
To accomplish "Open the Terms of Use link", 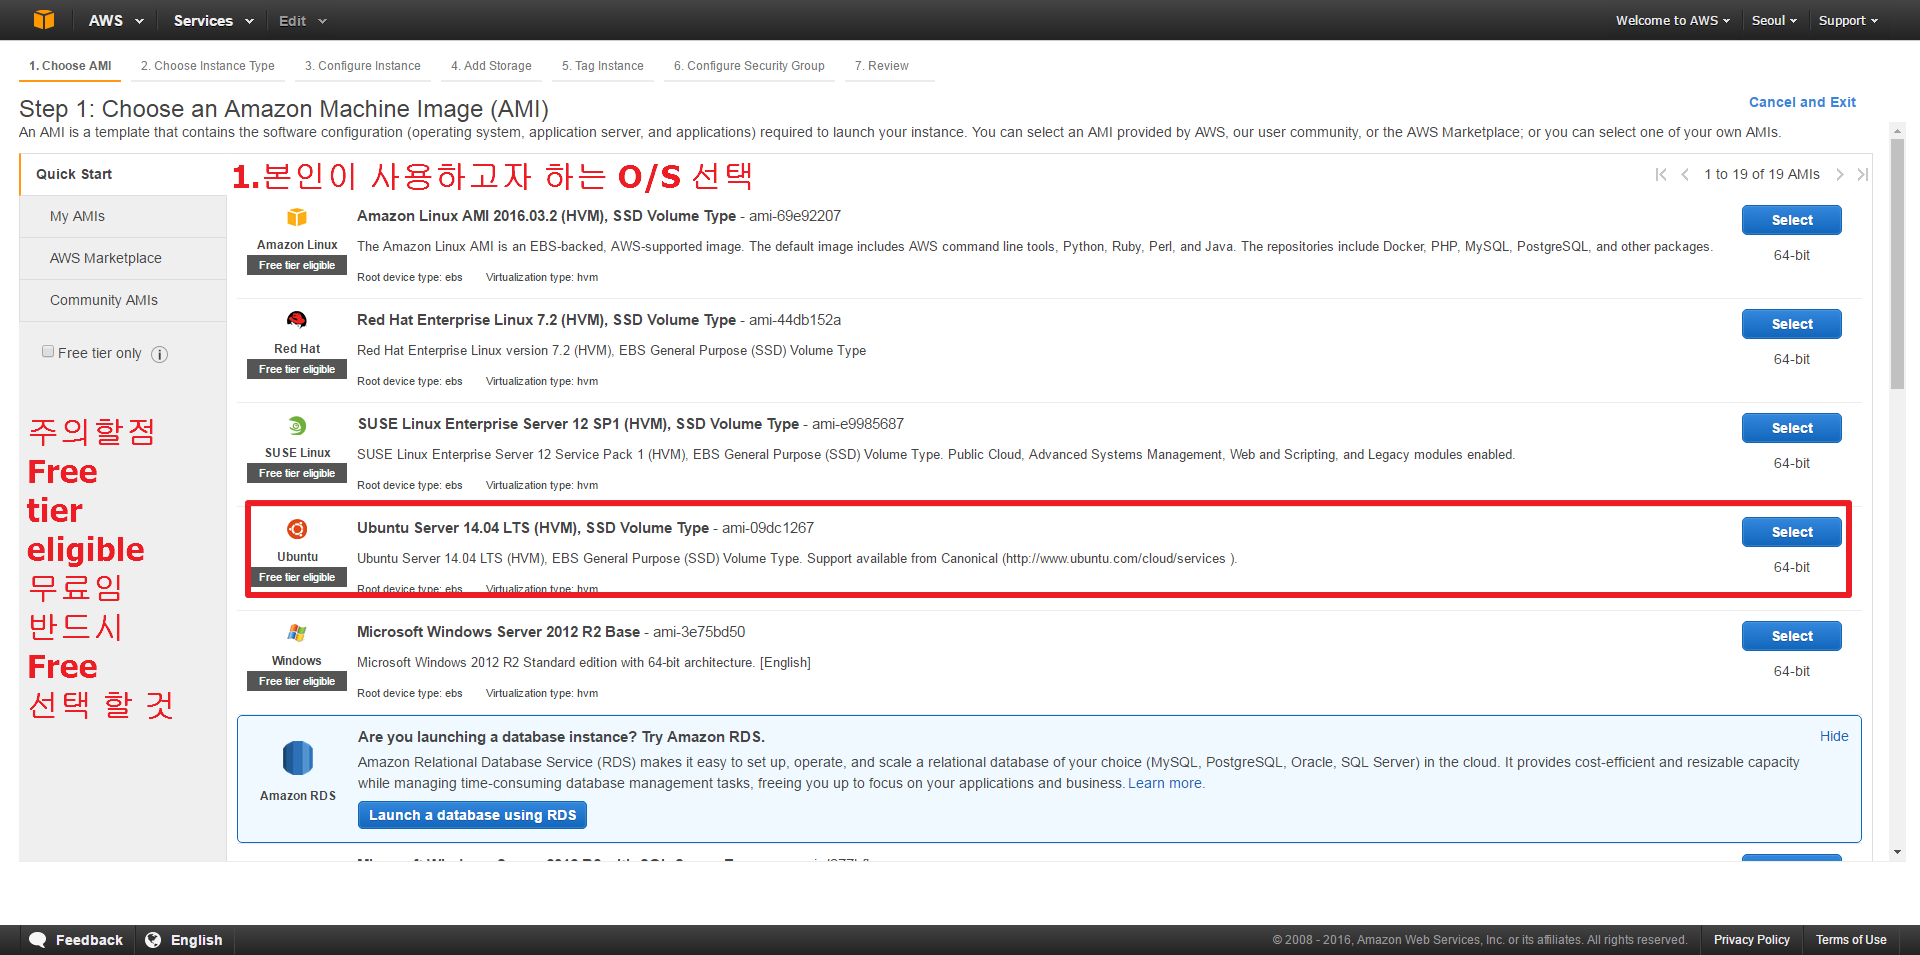I will pyautogui.click(x=1851, y=940).
